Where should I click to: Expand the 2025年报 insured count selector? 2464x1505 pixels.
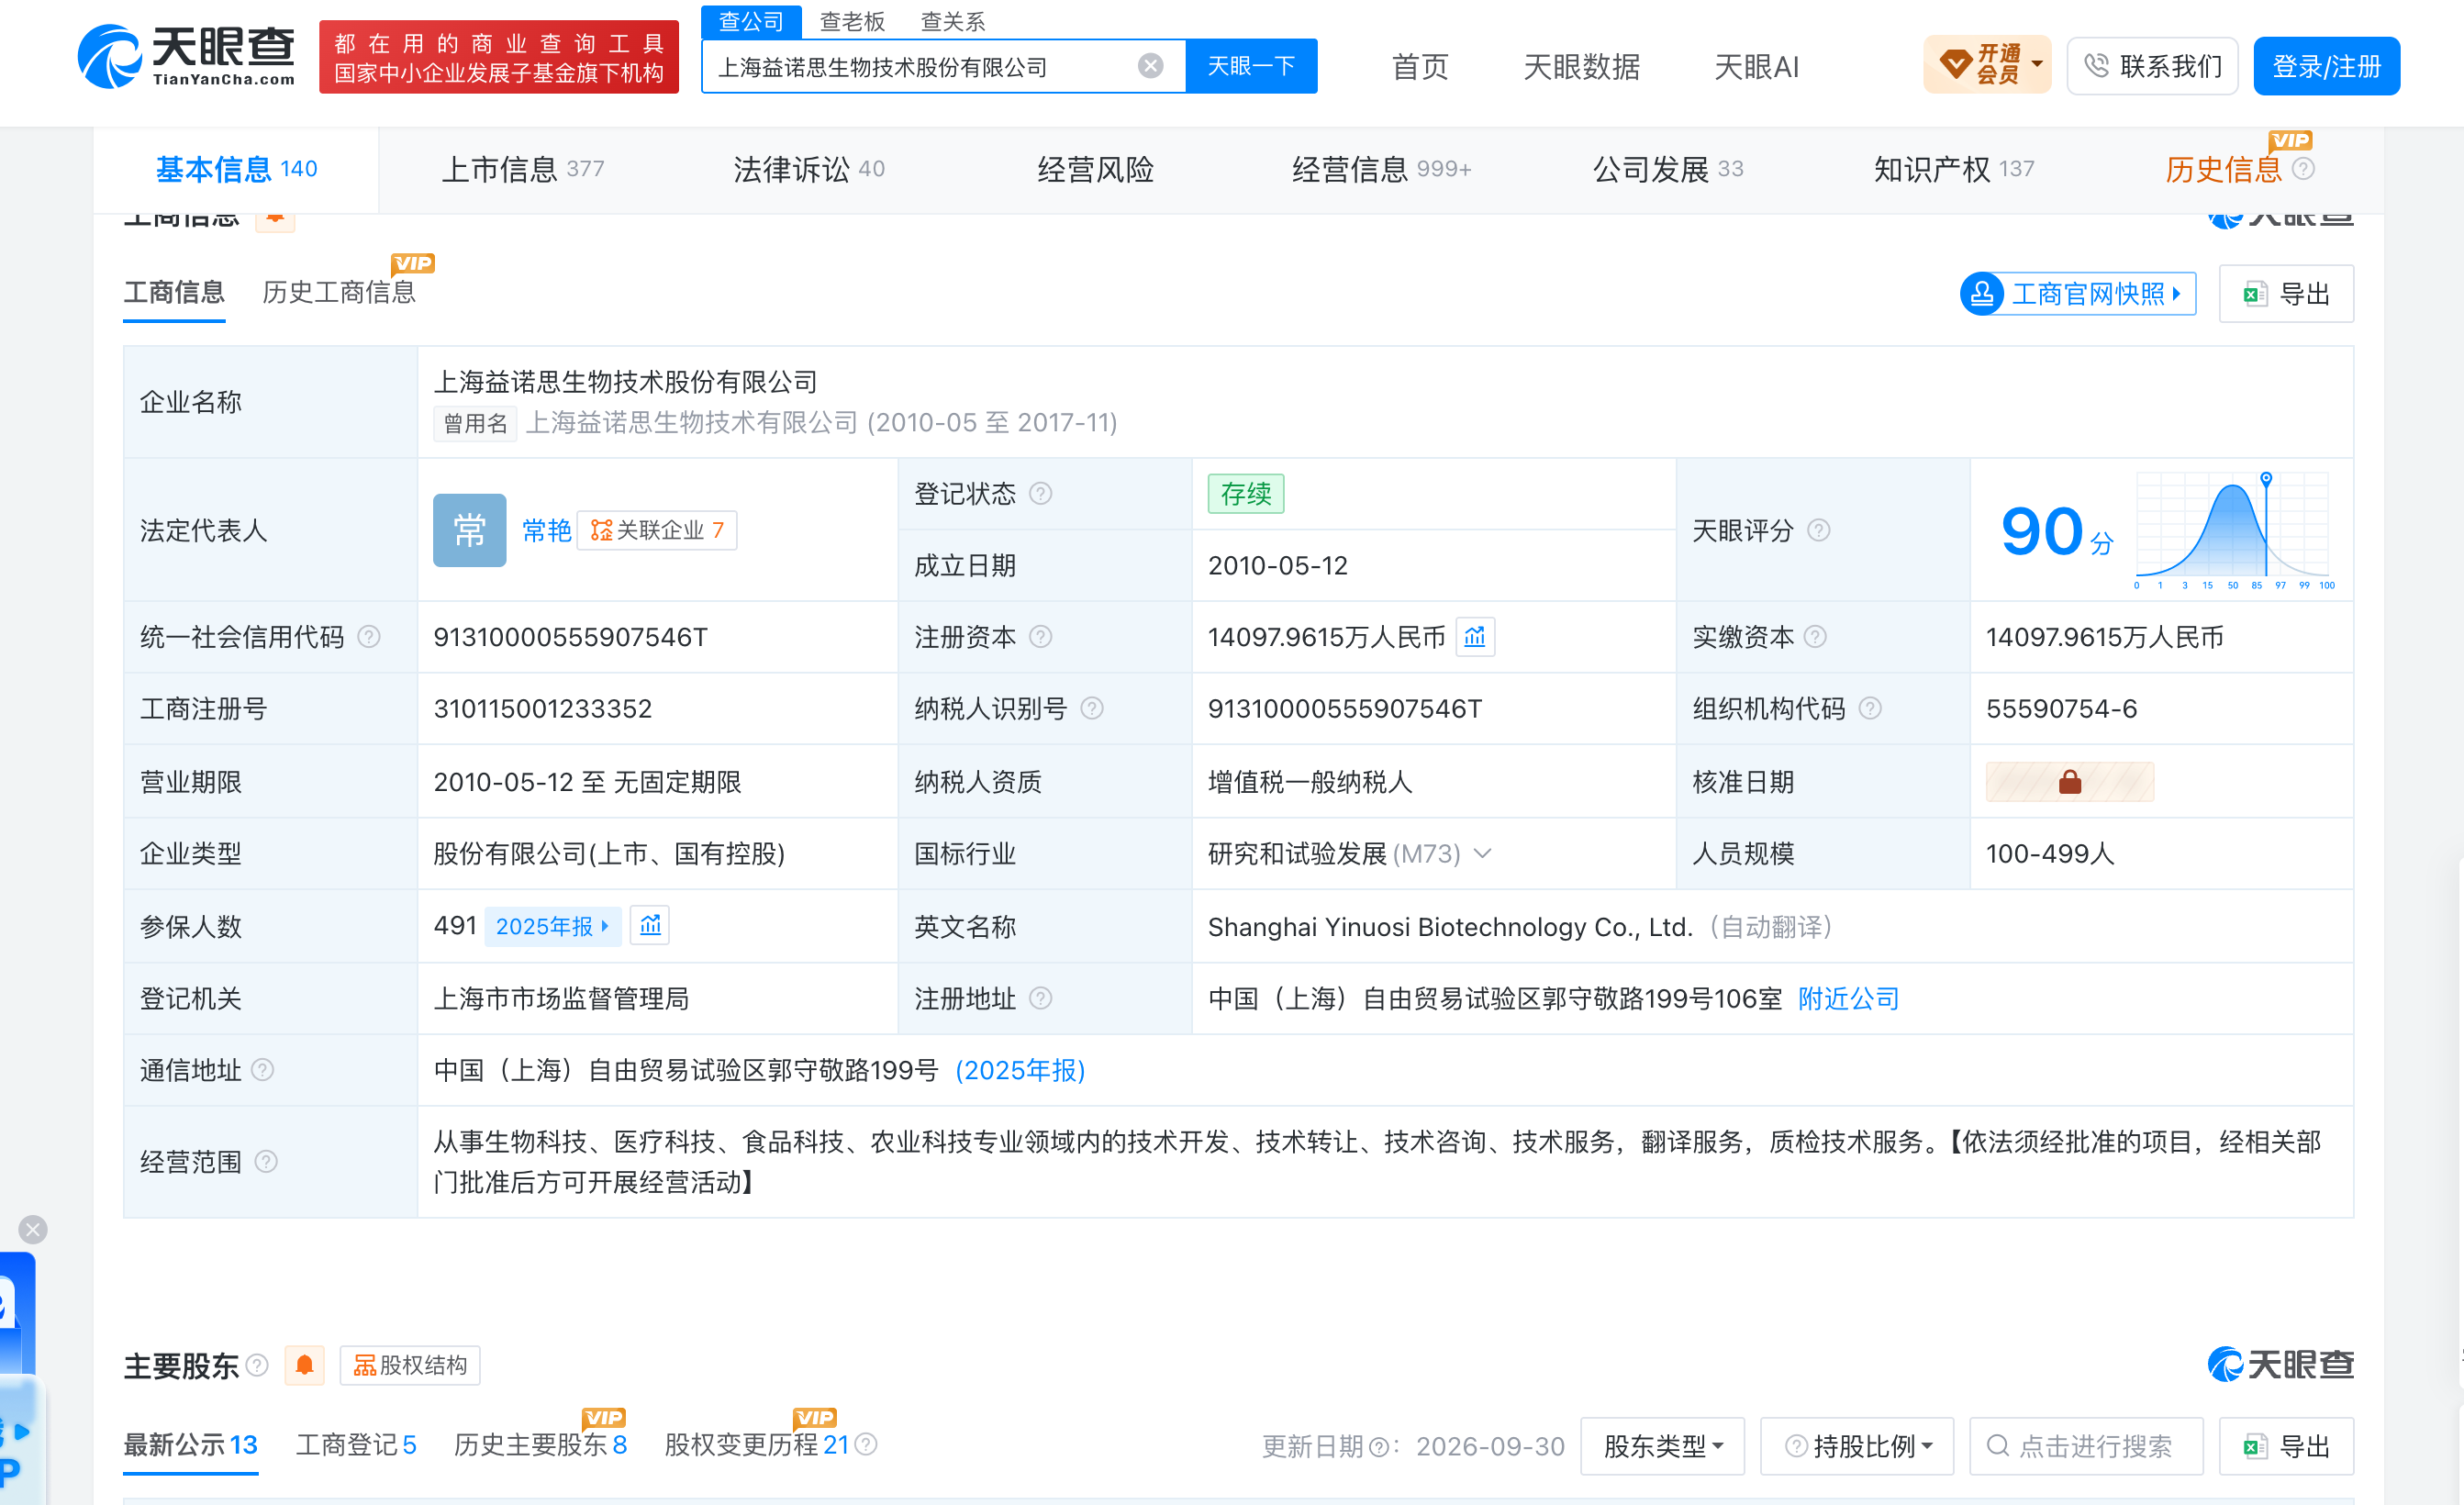pyautogui.click(x=553, y=926)
